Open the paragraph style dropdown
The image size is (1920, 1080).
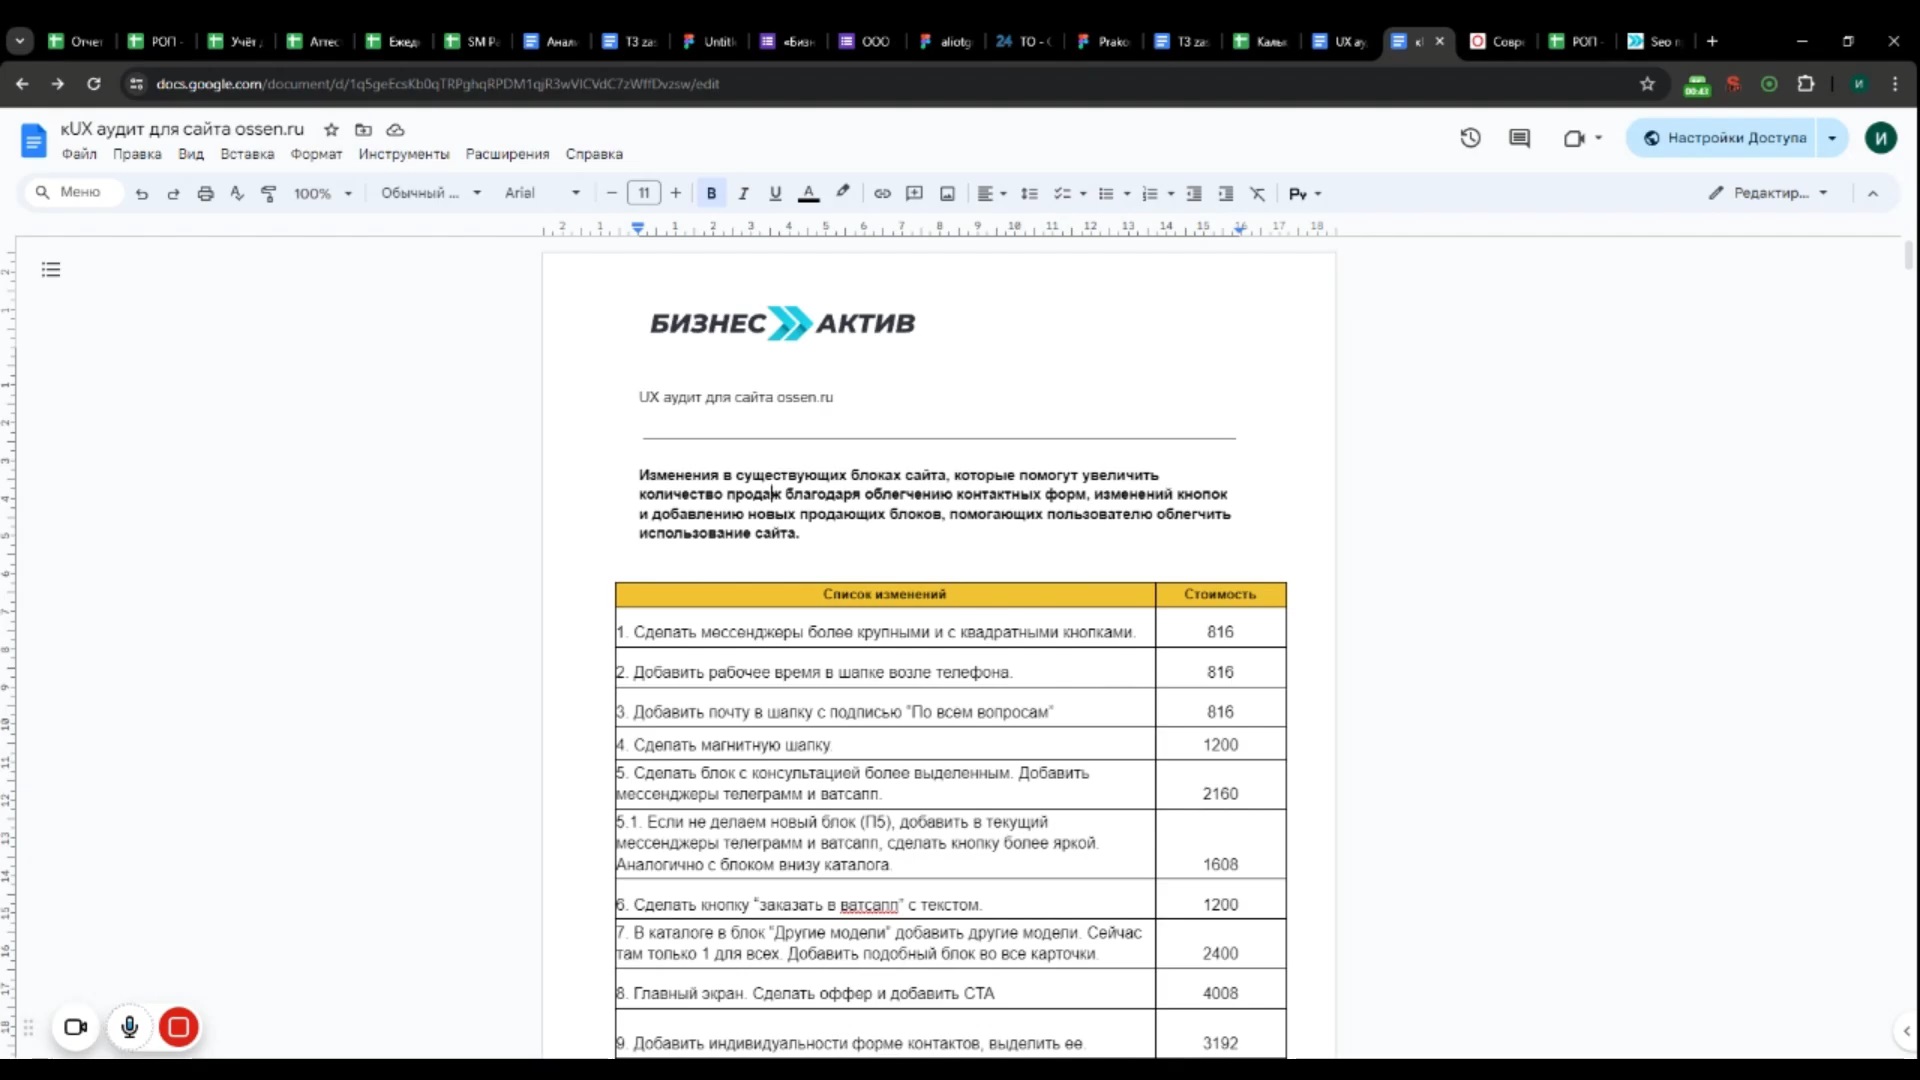click(x=430, y=194)
